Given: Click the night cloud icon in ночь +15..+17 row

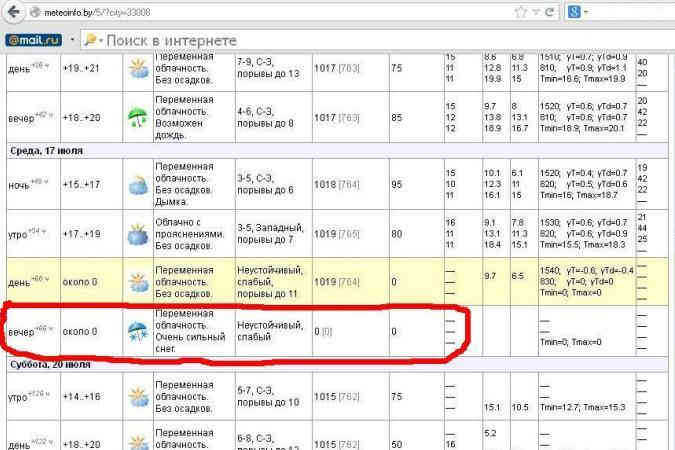Looking at the screenshot, I should point(138,184).
